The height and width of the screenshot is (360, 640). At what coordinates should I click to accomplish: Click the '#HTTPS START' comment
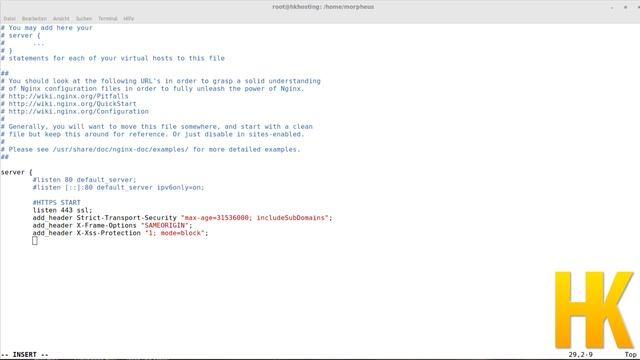tap(57, 202)
